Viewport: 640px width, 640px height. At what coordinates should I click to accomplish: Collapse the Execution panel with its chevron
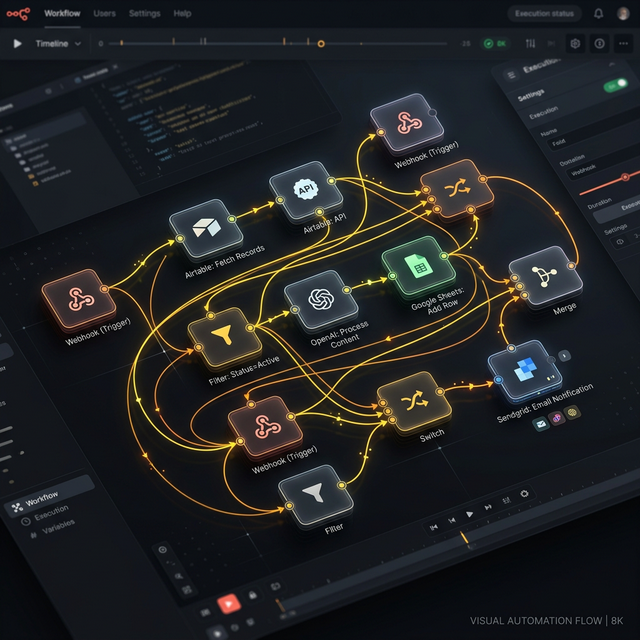[x=611, y=64]
